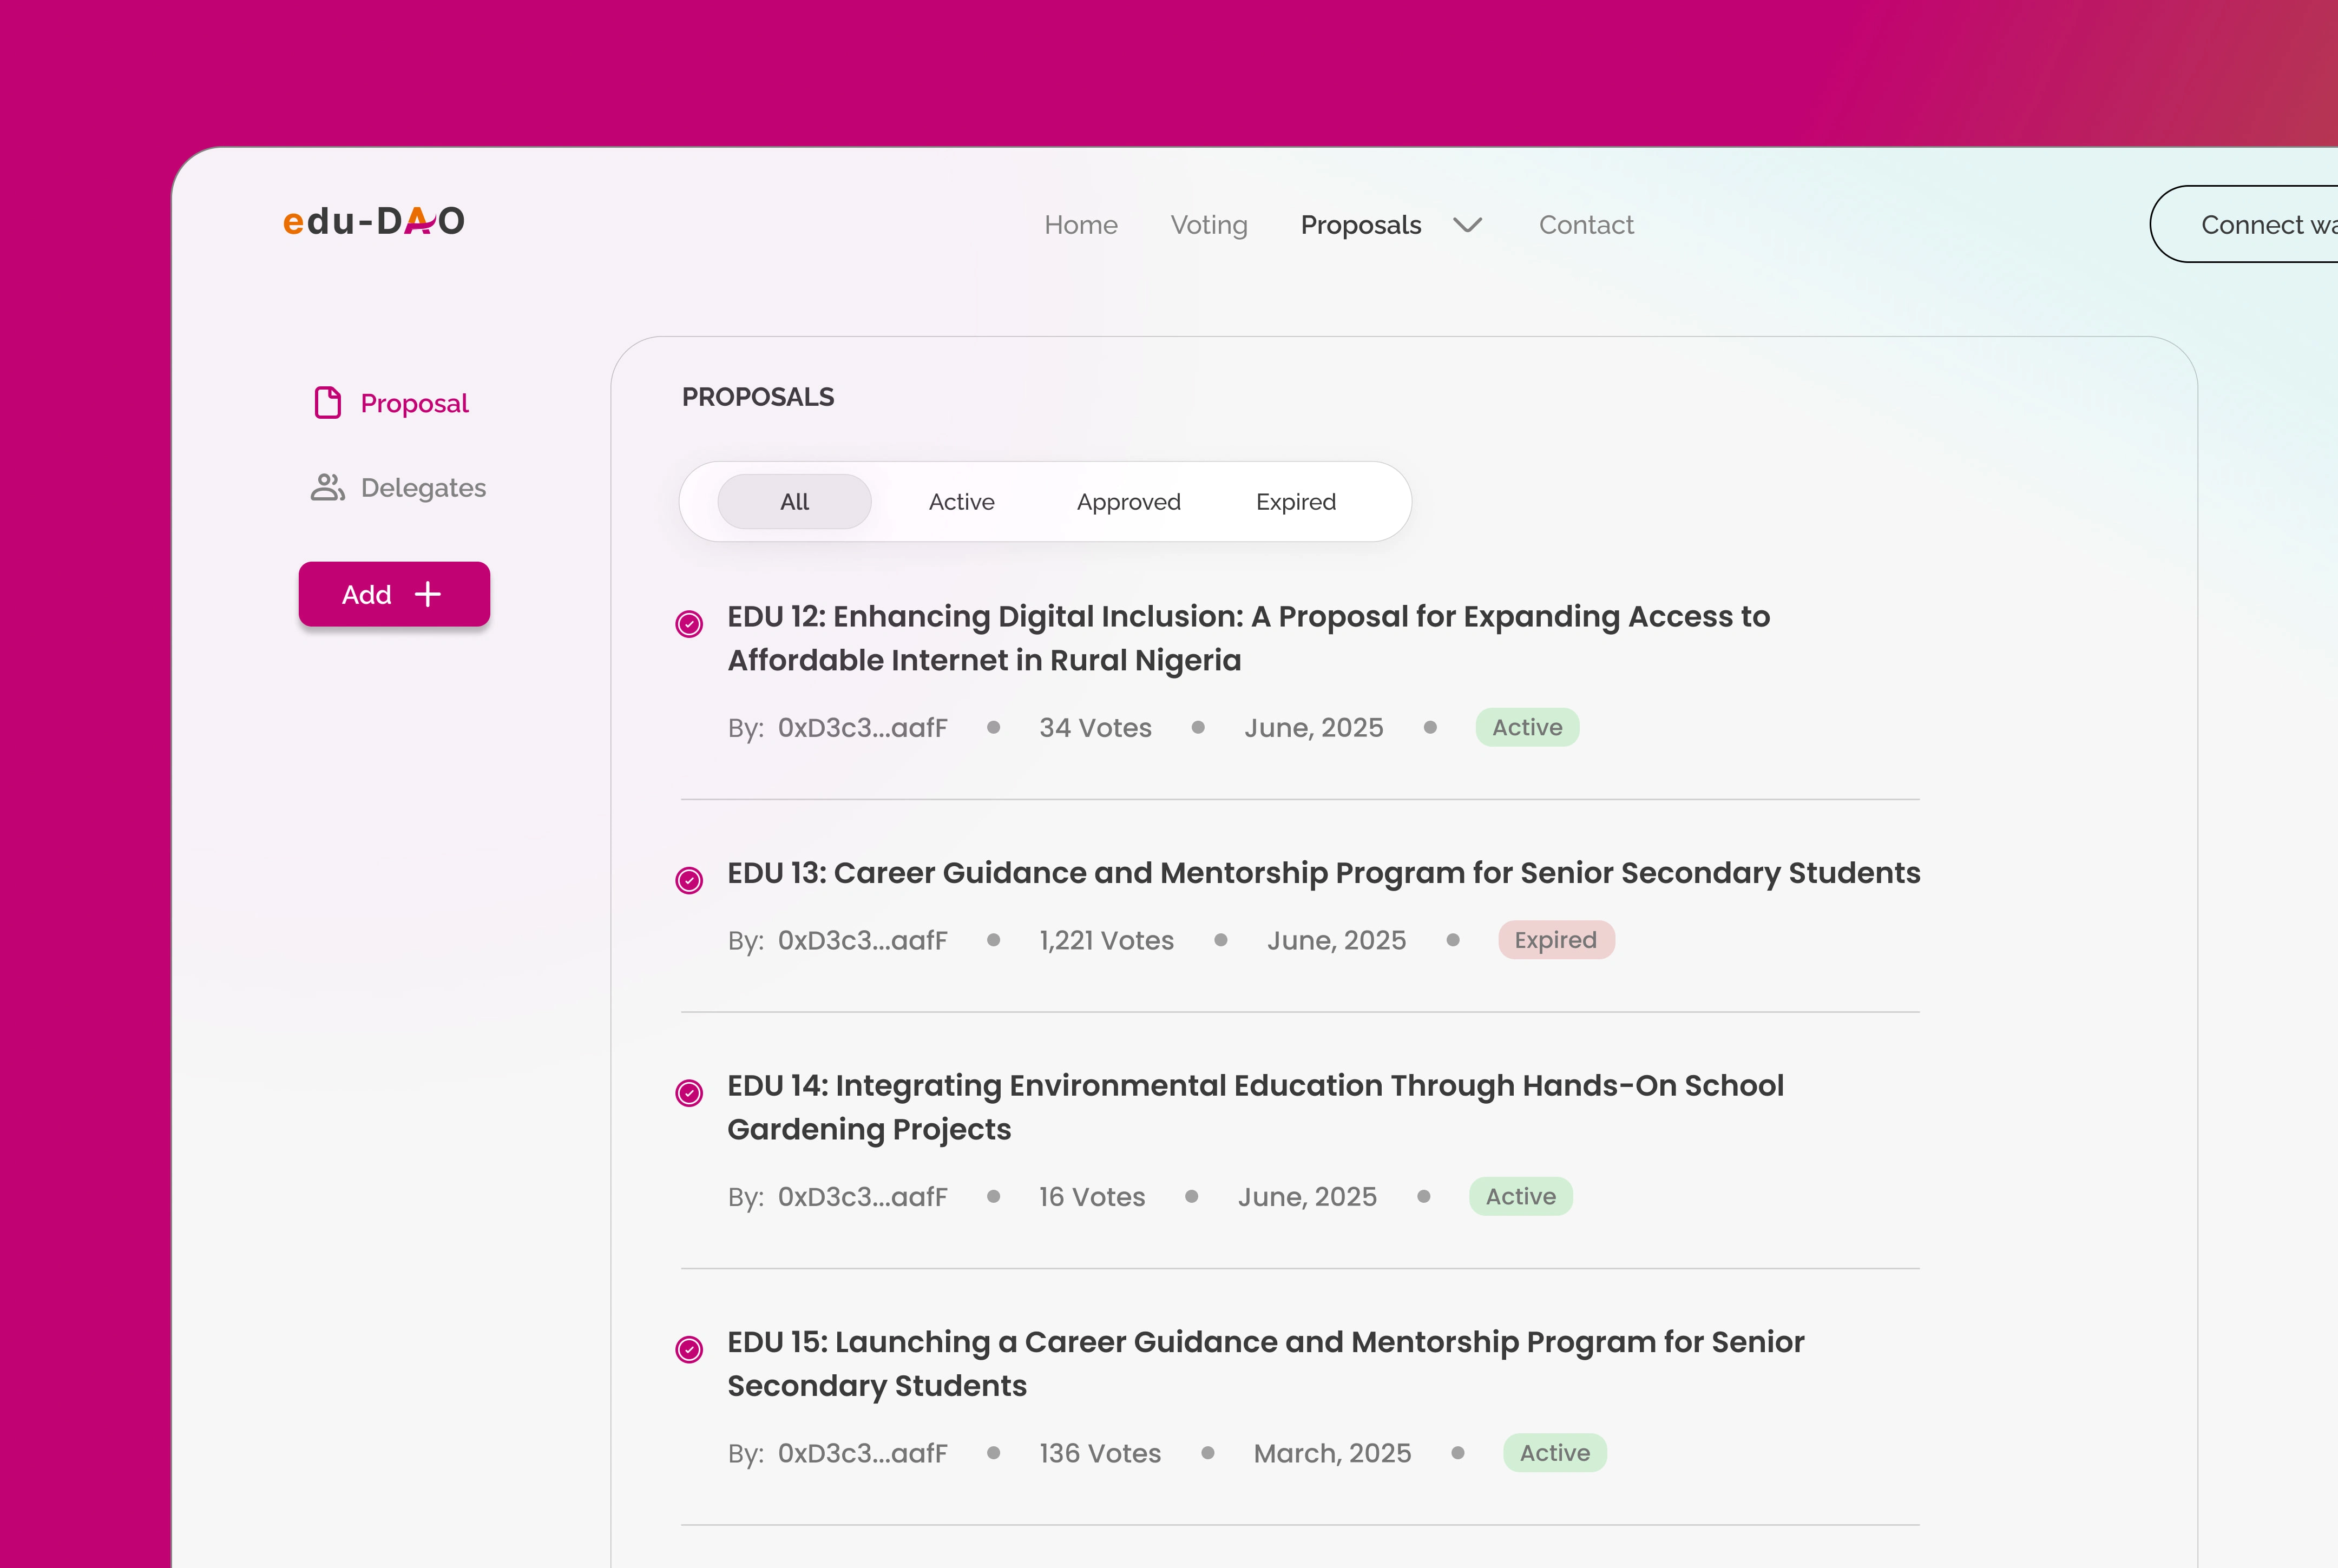Click the plus icon on Add button
This screenshot has height=1568, width=2338.
pos(428,595)
